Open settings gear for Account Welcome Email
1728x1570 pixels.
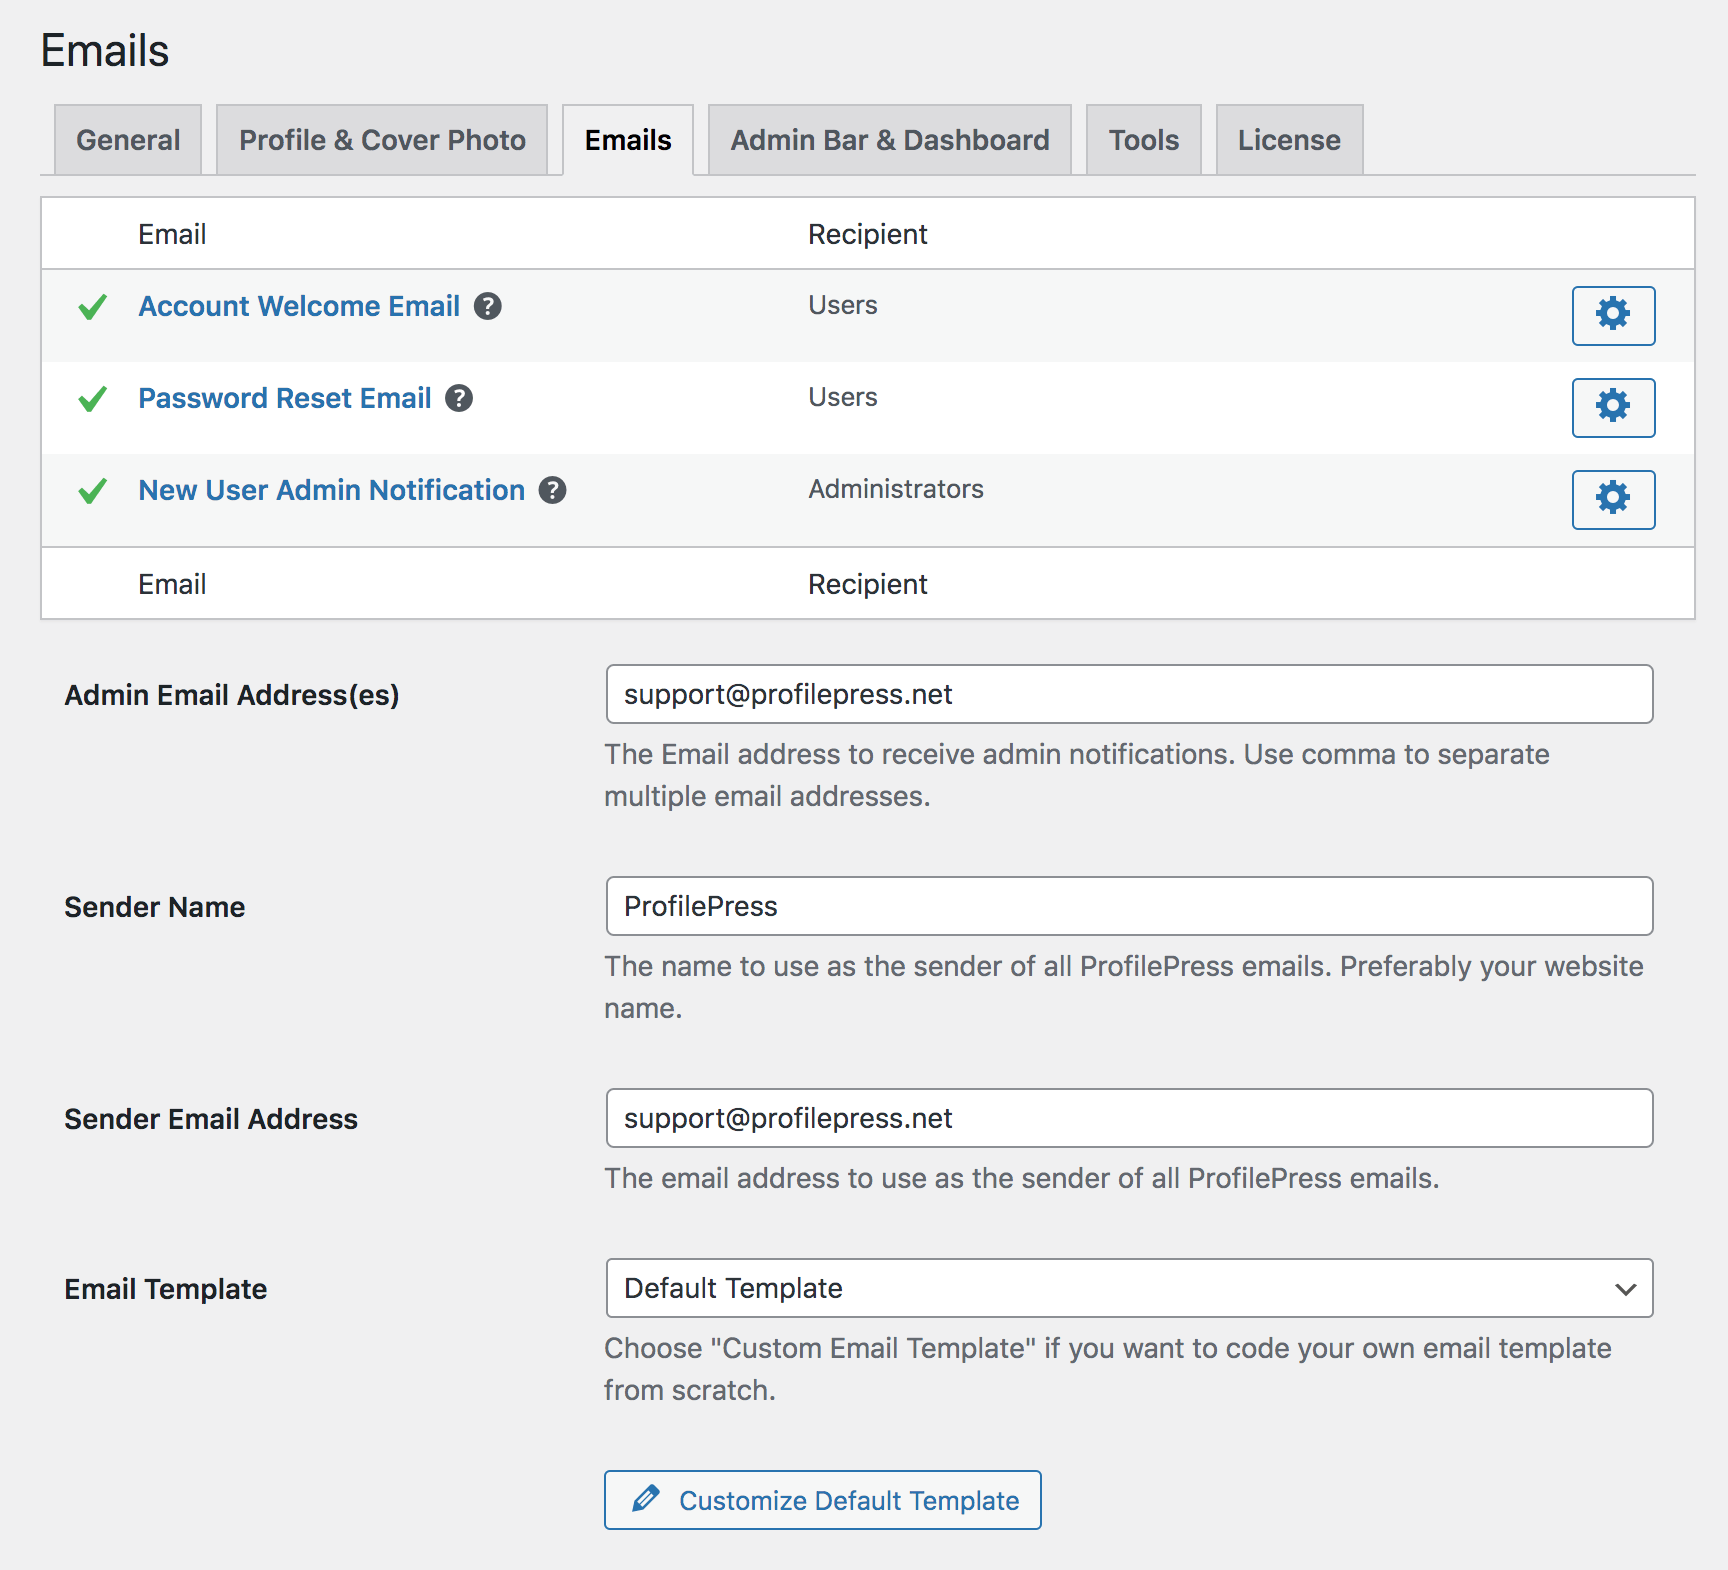1613,316
